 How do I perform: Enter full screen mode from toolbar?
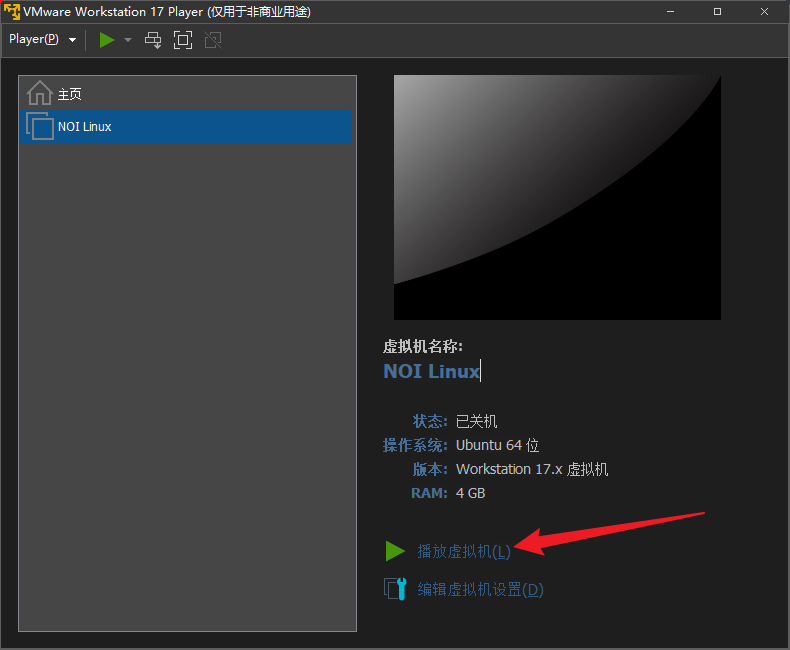pyautogui.click(x=182, y=40)
